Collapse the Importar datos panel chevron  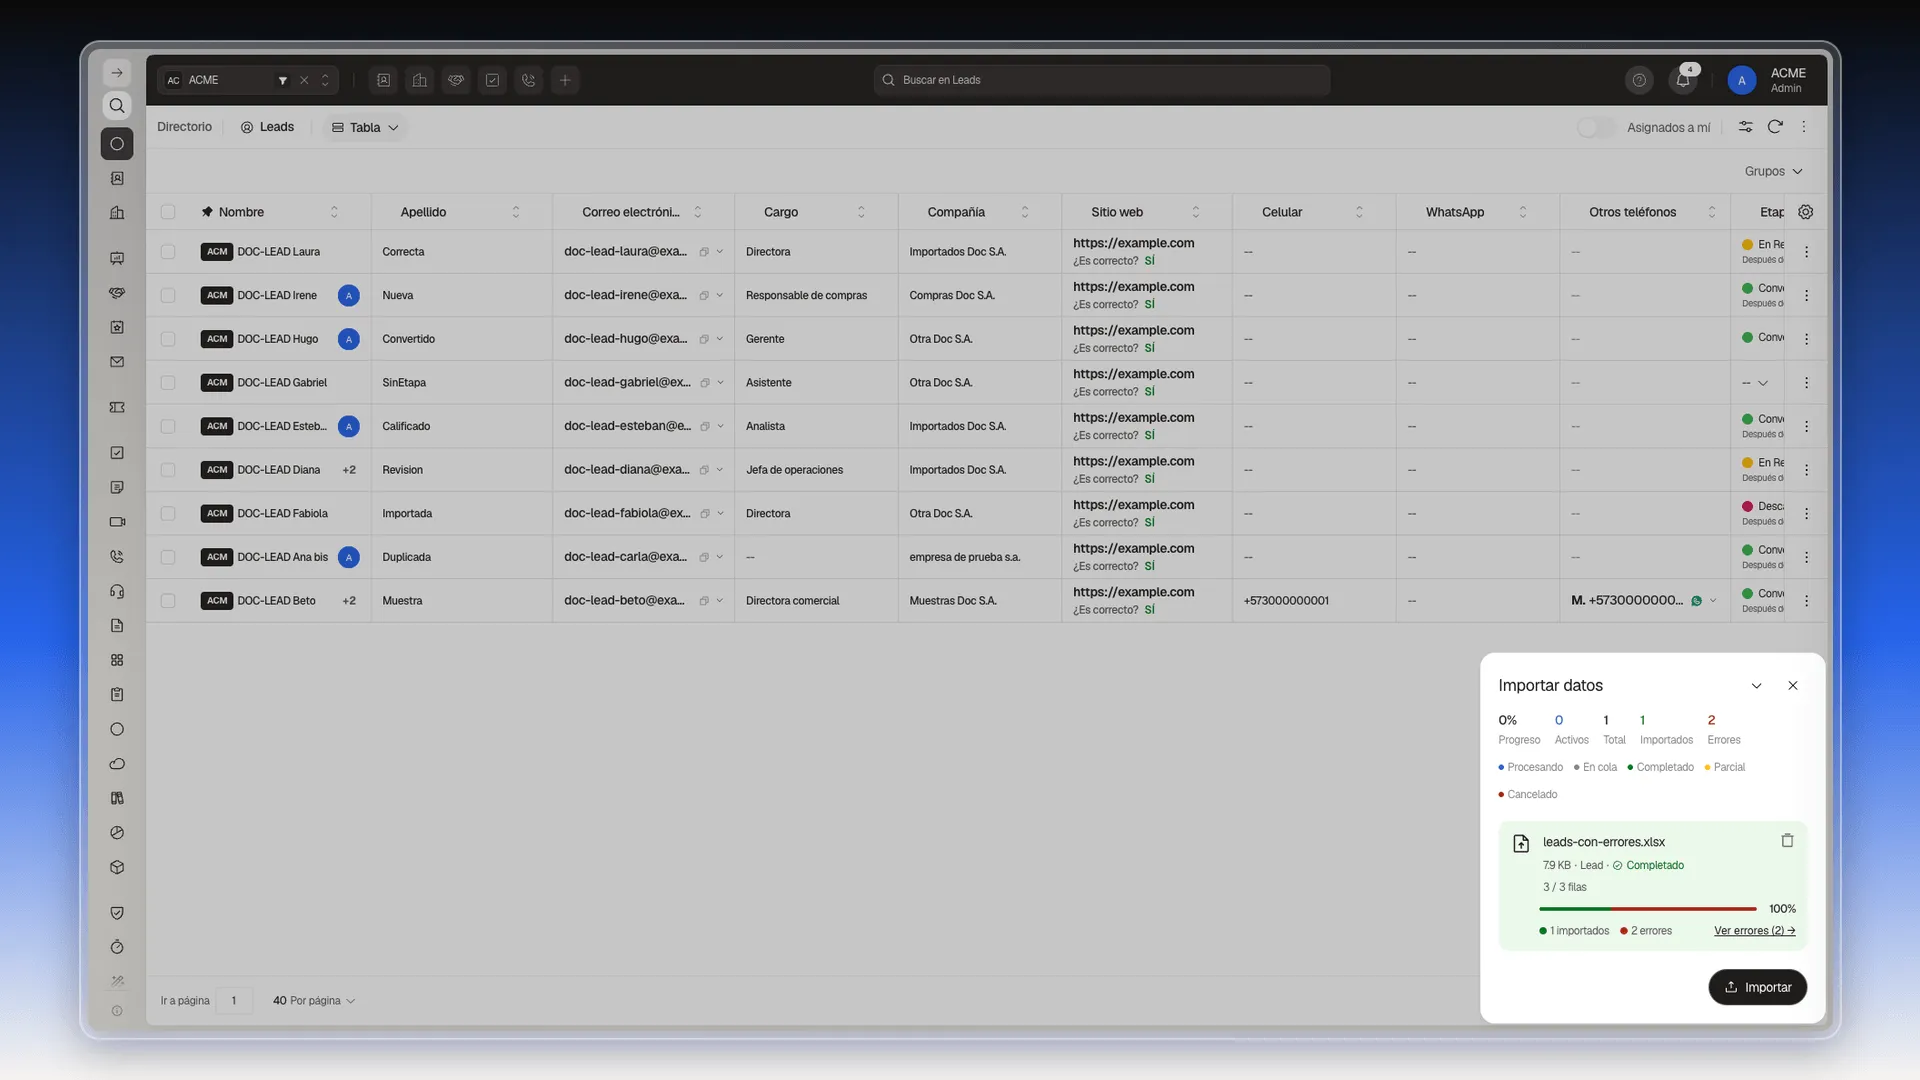[x=1757, y=686]
